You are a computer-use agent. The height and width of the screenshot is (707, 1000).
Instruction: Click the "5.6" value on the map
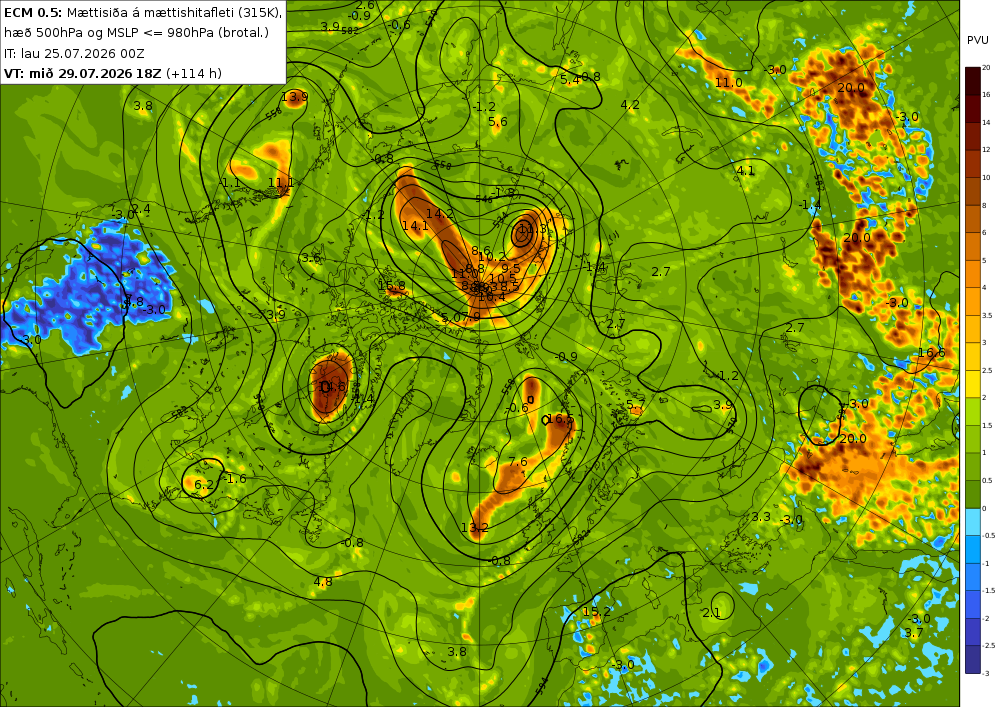[498, 122]
